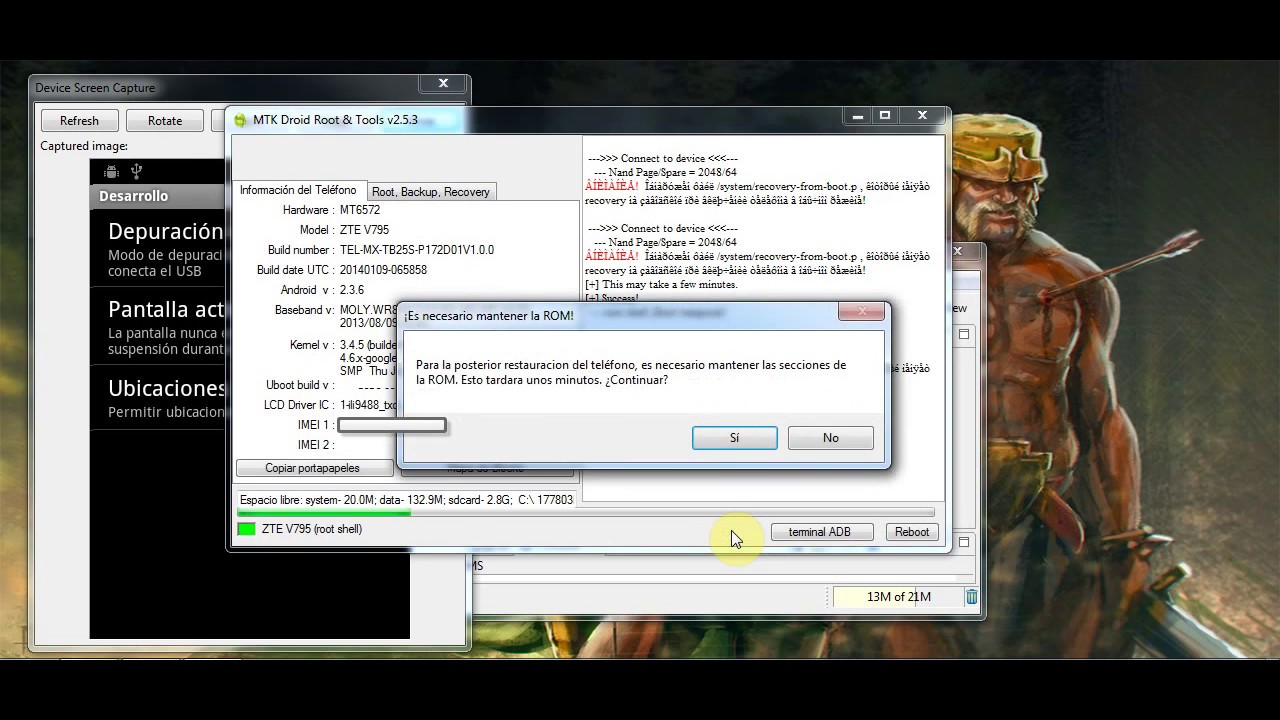Image resolution: width=1280 pixels, height=720 pixels.
Task: Click Android version value '2.3.6'
Action: point(352,290)
